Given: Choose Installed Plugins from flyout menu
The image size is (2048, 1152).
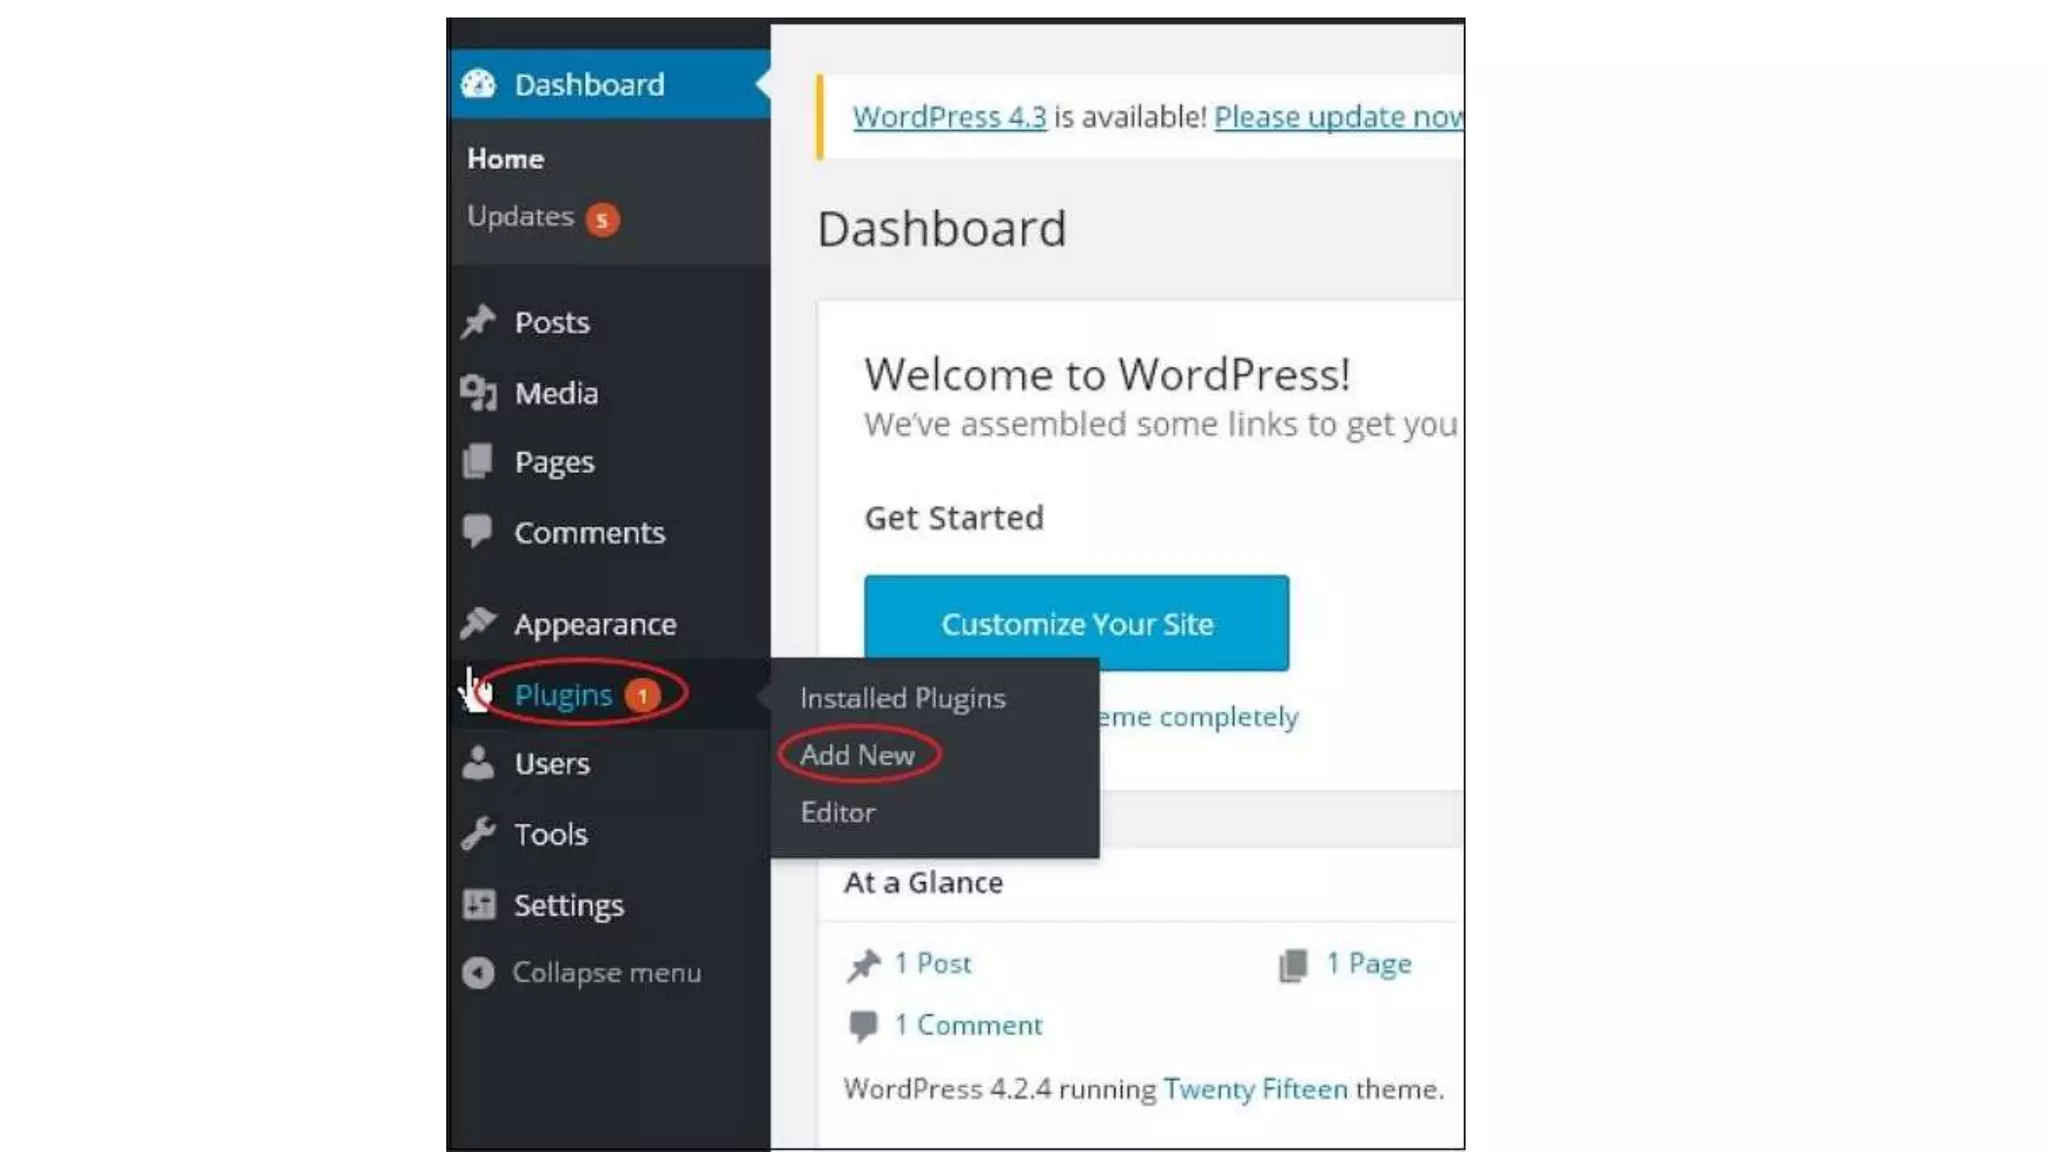Looking at the screenshot, I should click(902, 698).
